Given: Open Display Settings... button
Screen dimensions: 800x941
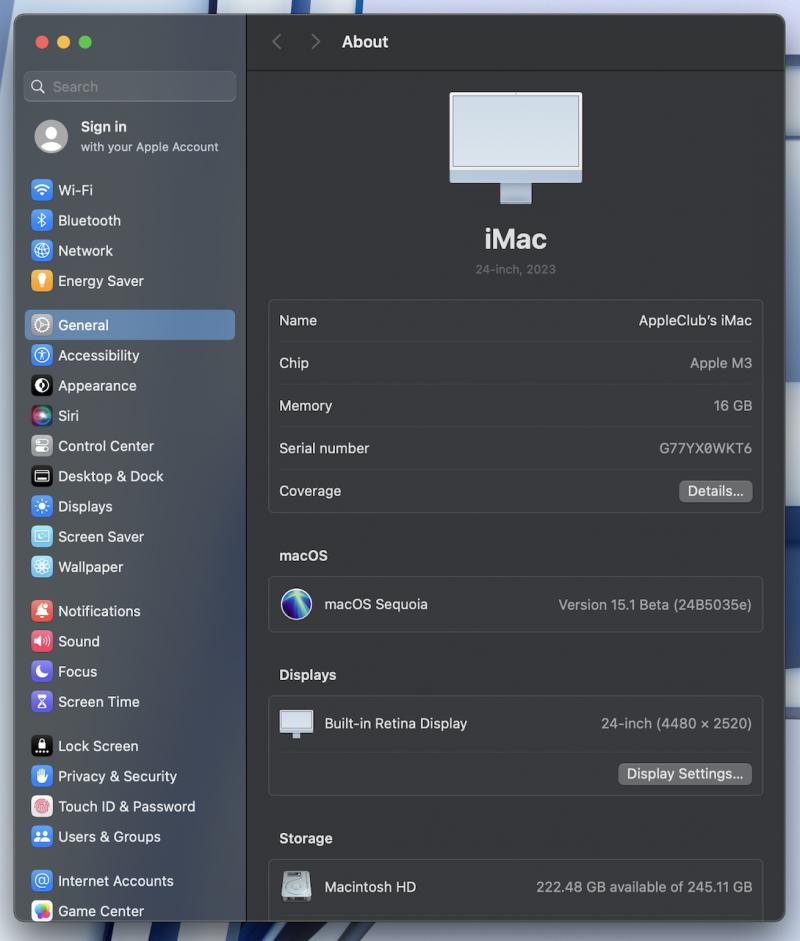Looking at the screenshot, I should coord(685,774).
